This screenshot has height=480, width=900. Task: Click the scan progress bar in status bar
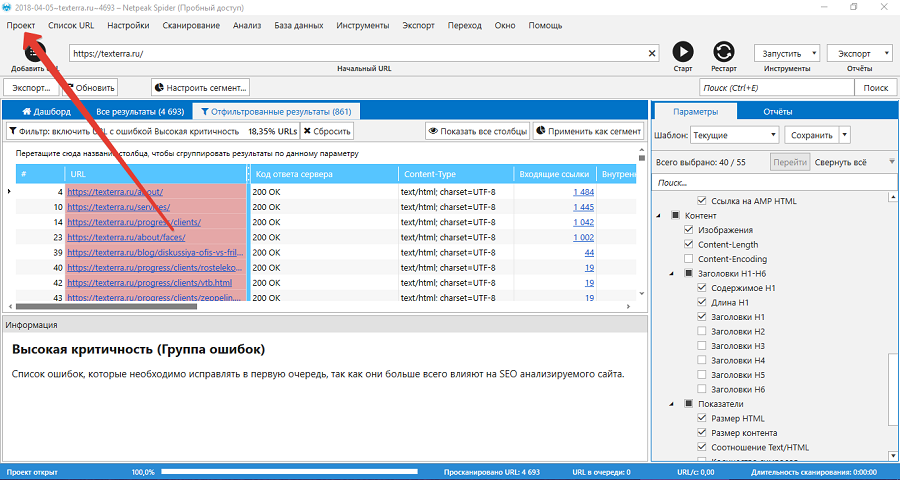point(289,472)
